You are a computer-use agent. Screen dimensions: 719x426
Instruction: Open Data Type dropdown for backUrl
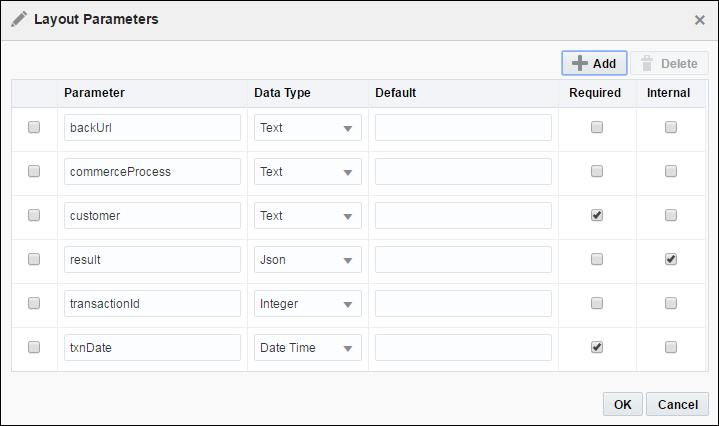(308, 127)
